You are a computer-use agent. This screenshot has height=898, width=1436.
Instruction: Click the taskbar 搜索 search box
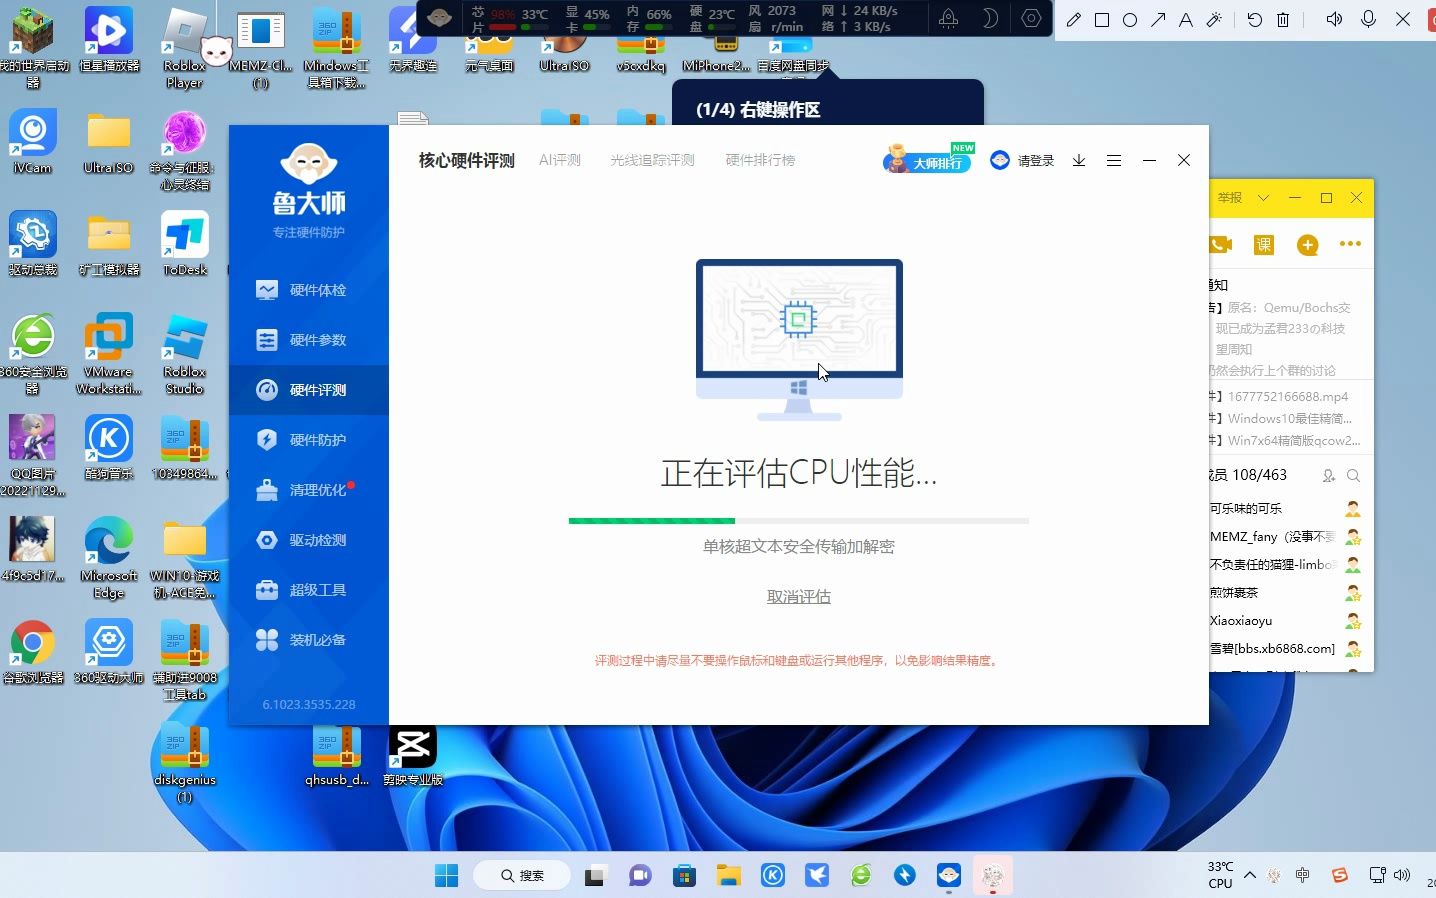point(522,876)
